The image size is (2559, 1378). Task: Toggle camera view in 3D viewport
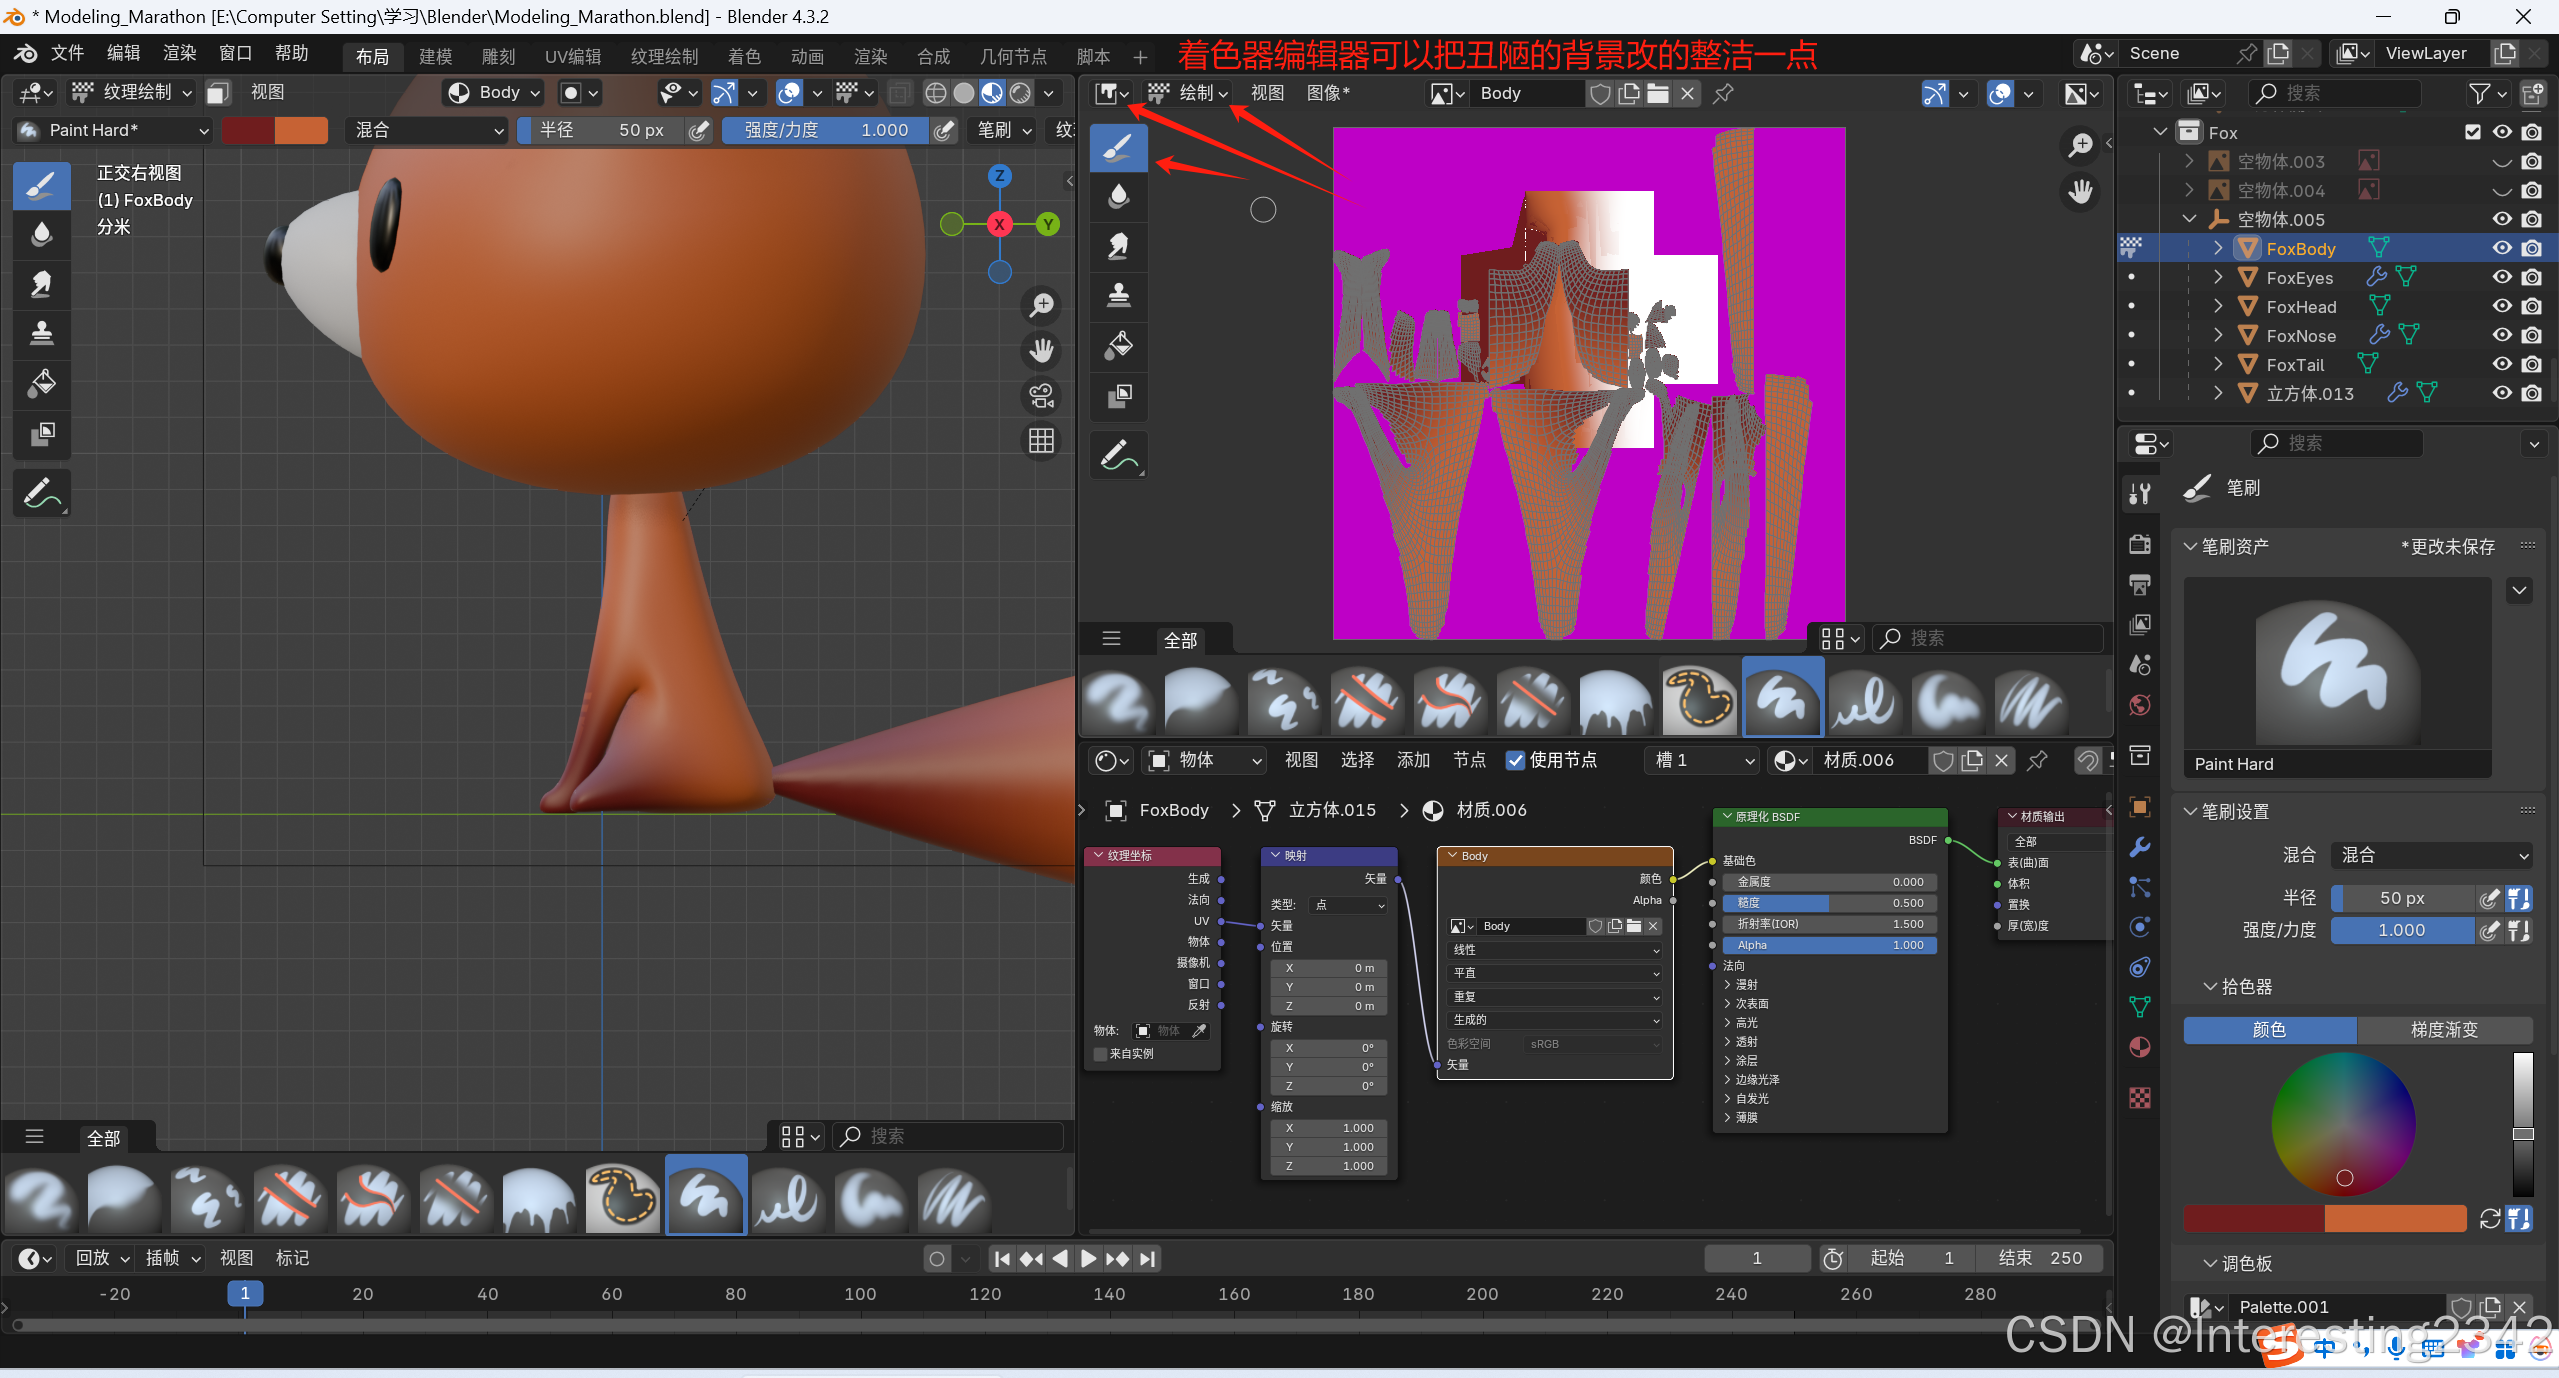[x=1041, y=396]
